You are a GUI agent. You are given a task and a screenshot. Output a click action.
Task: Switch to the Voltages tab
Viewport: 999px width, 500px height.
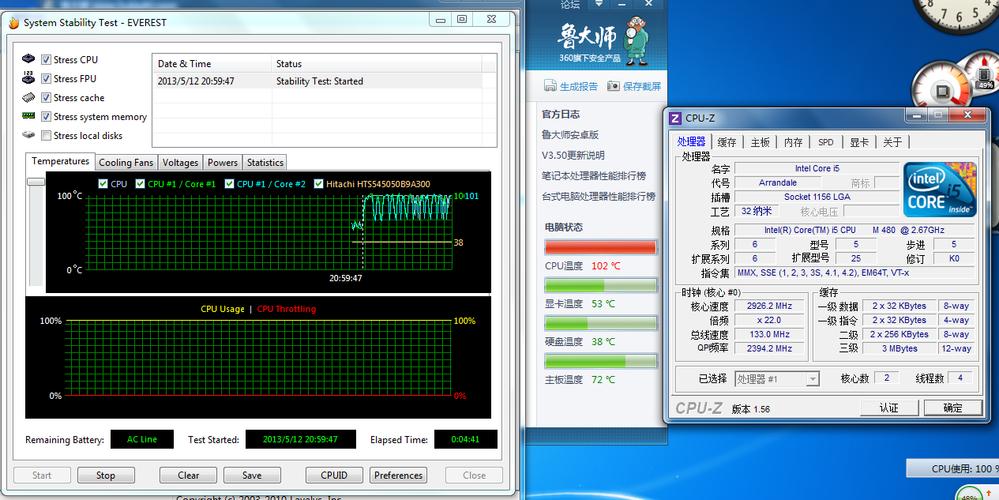(180, 162)
